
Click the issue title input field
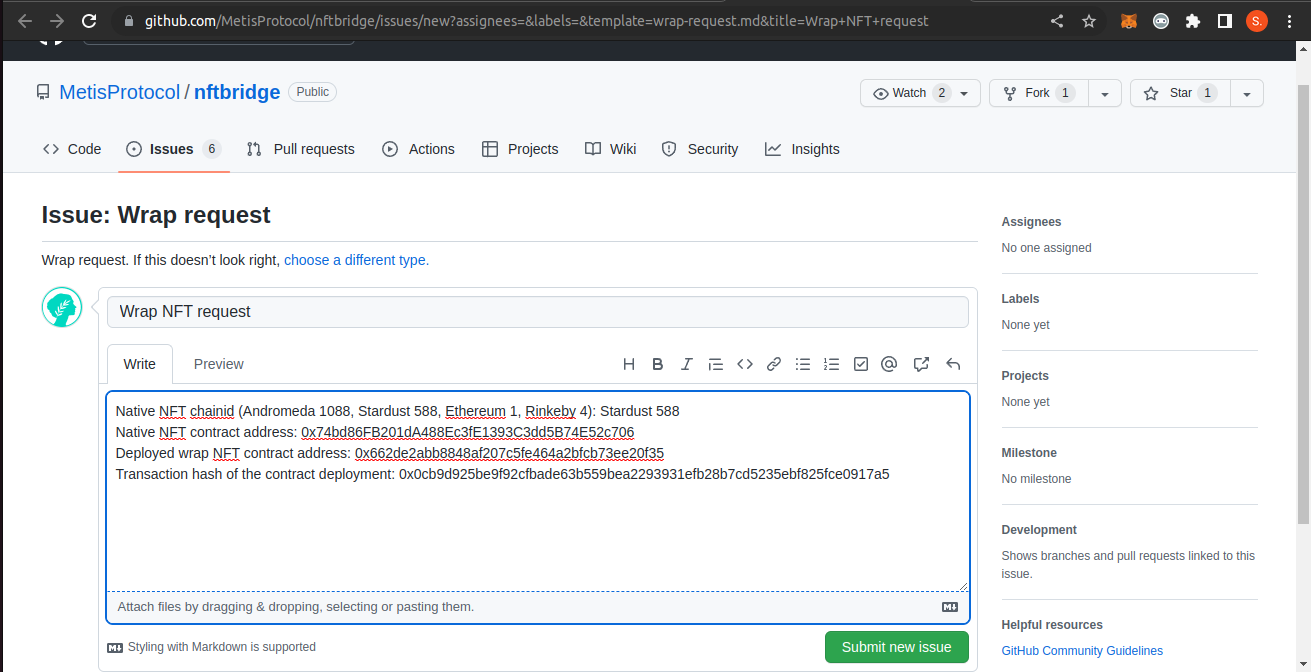coord(537,312)
